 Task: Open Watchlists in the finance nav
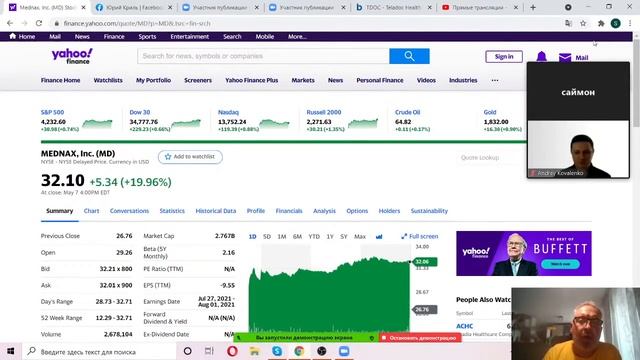click(x=108, y=80)
